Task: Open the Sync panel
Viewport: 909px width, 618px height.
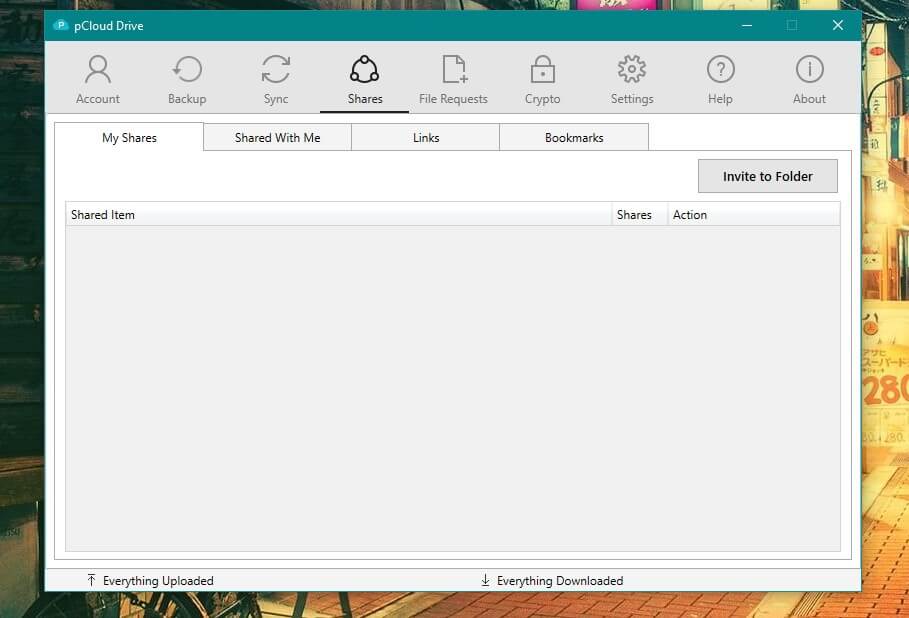Action: (x=275, y=77)
